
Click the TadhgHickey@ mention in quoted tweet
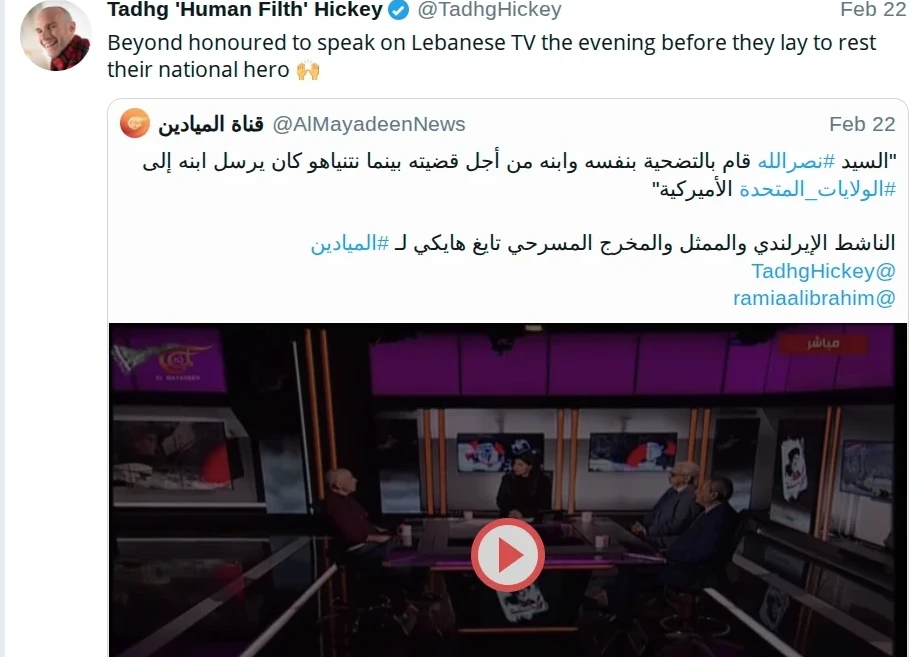coord(824,271)
